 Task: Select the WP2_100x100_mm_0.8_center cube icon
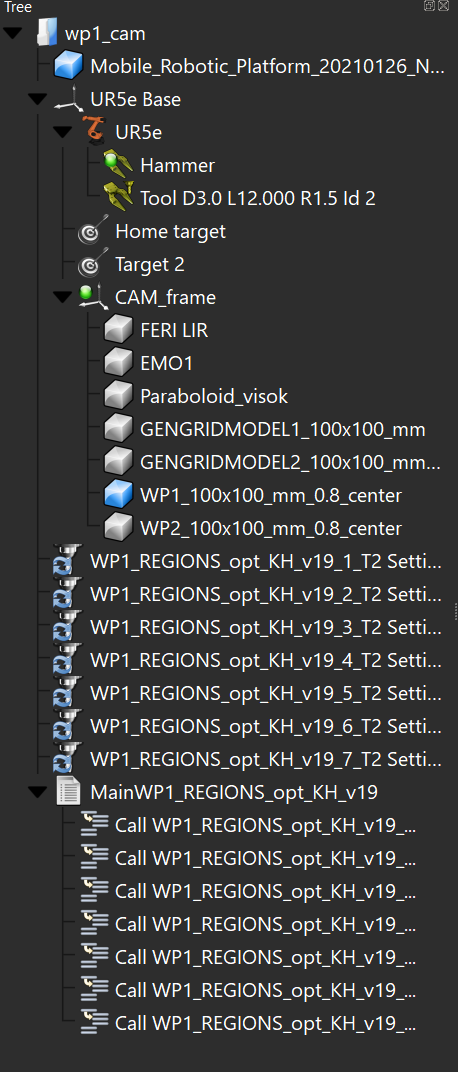118,527
